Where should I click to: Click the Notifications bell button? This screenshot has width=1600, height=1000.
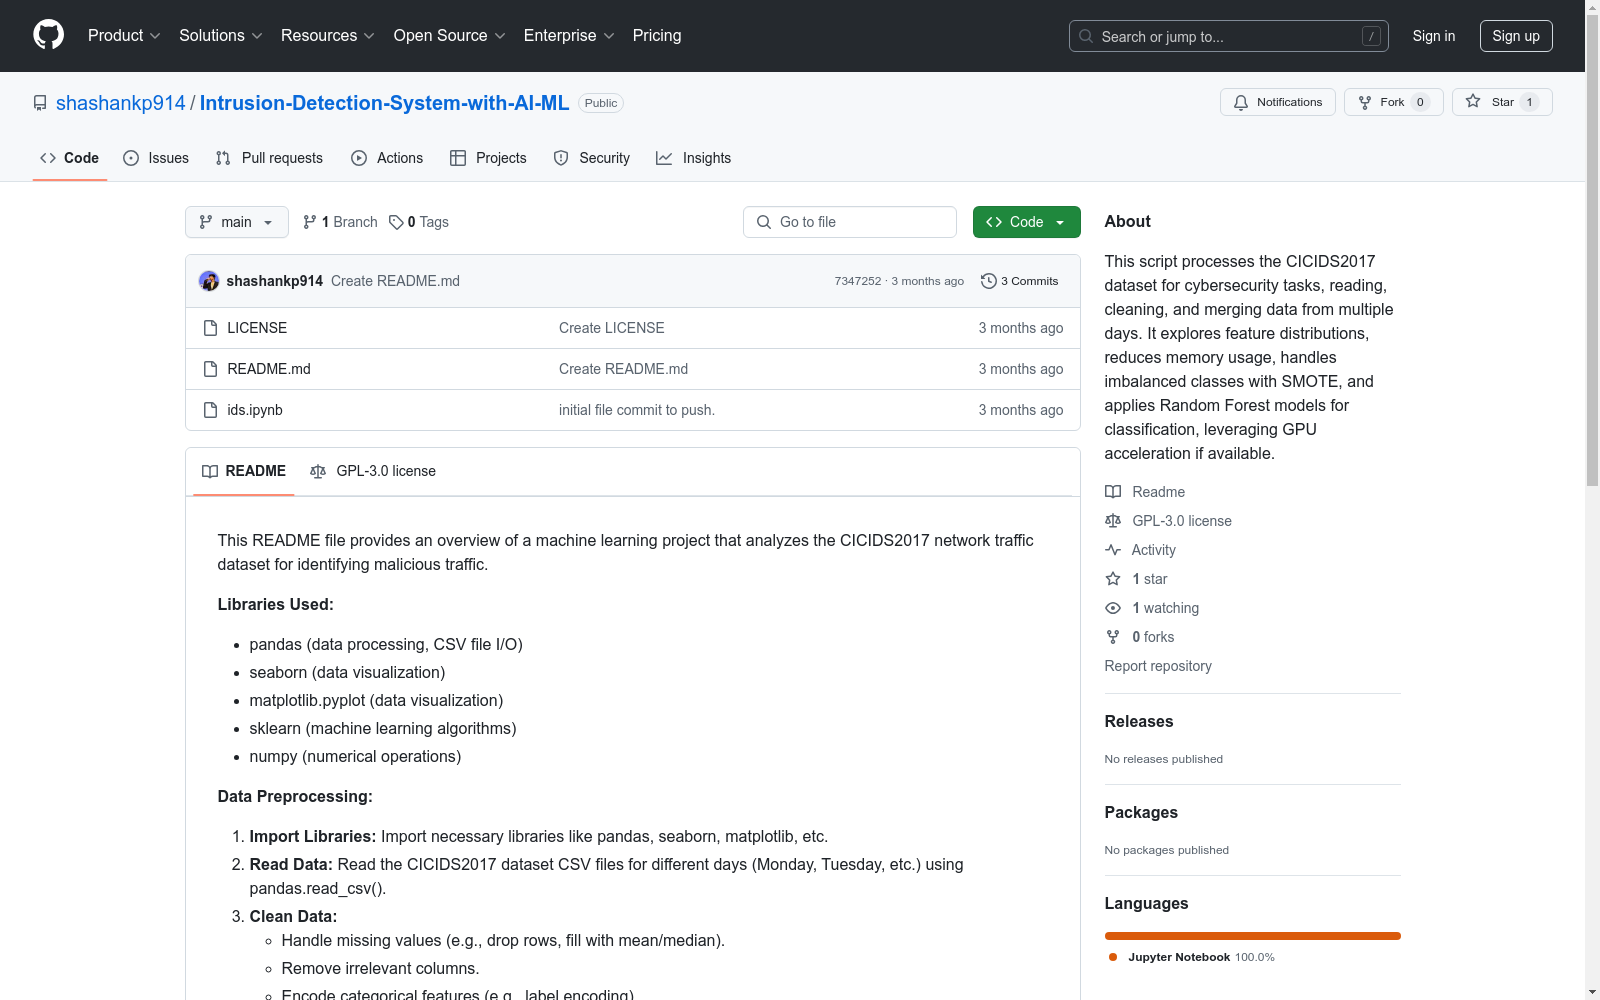coord(1277,102)
